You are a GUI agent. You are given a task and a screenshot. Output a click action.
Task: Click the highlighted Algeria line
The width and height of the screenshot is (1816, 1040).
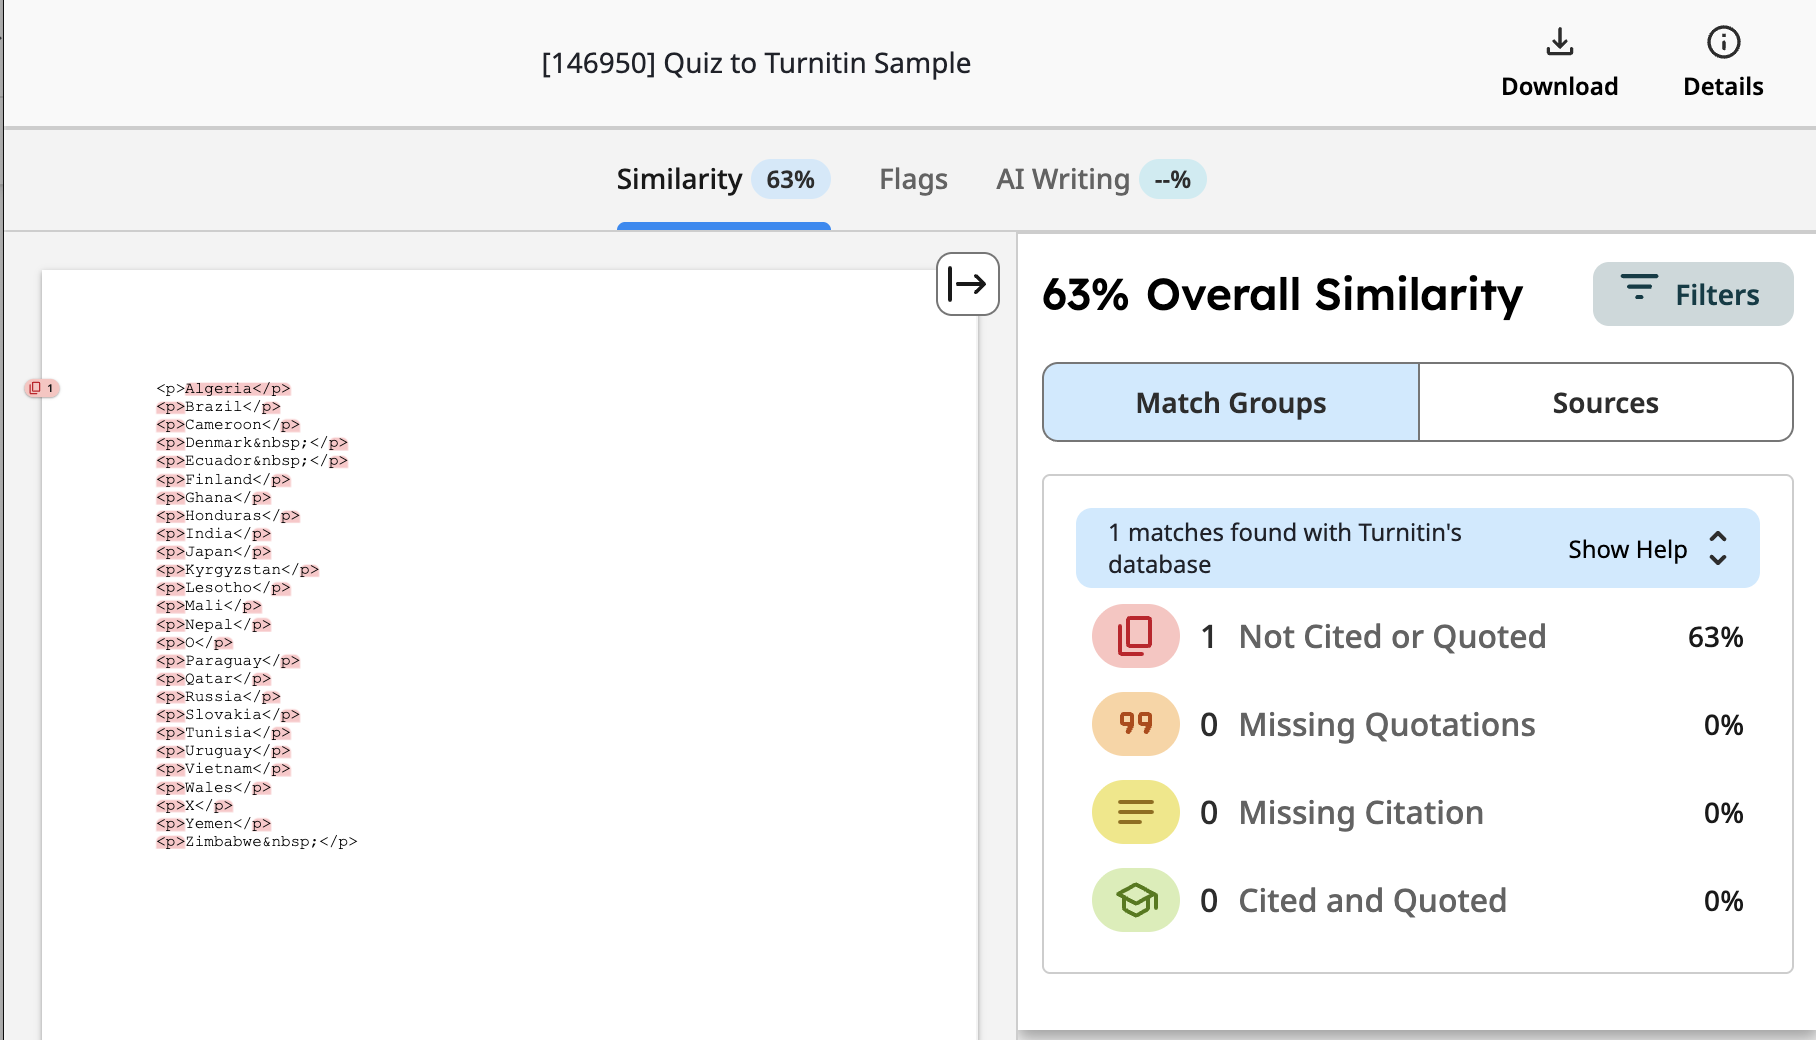tap(223, 388)
